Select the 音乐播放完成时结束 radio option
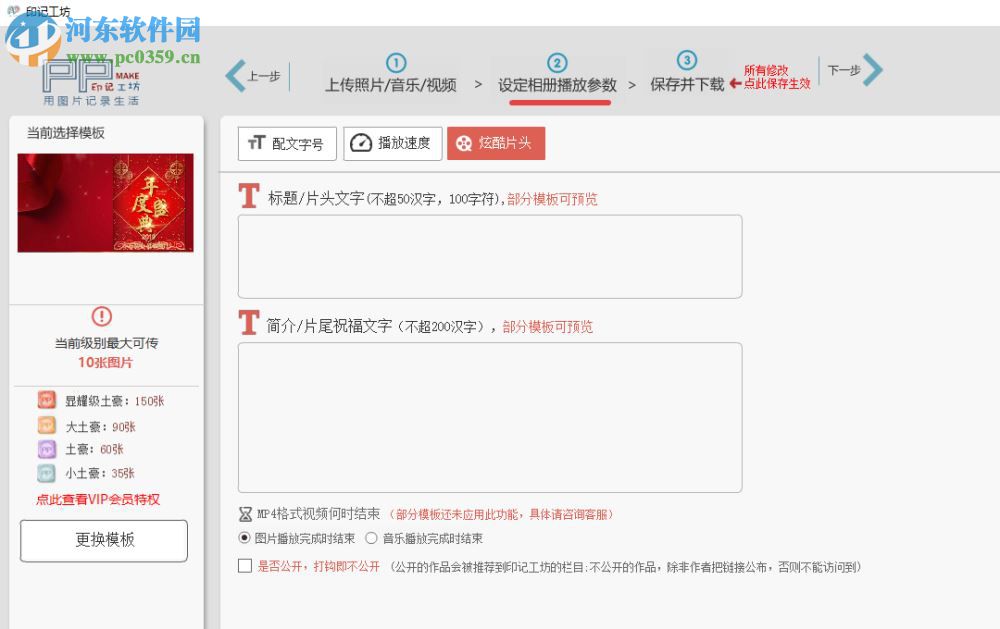Screen dimensions: 1000x629 coord(371,537)
